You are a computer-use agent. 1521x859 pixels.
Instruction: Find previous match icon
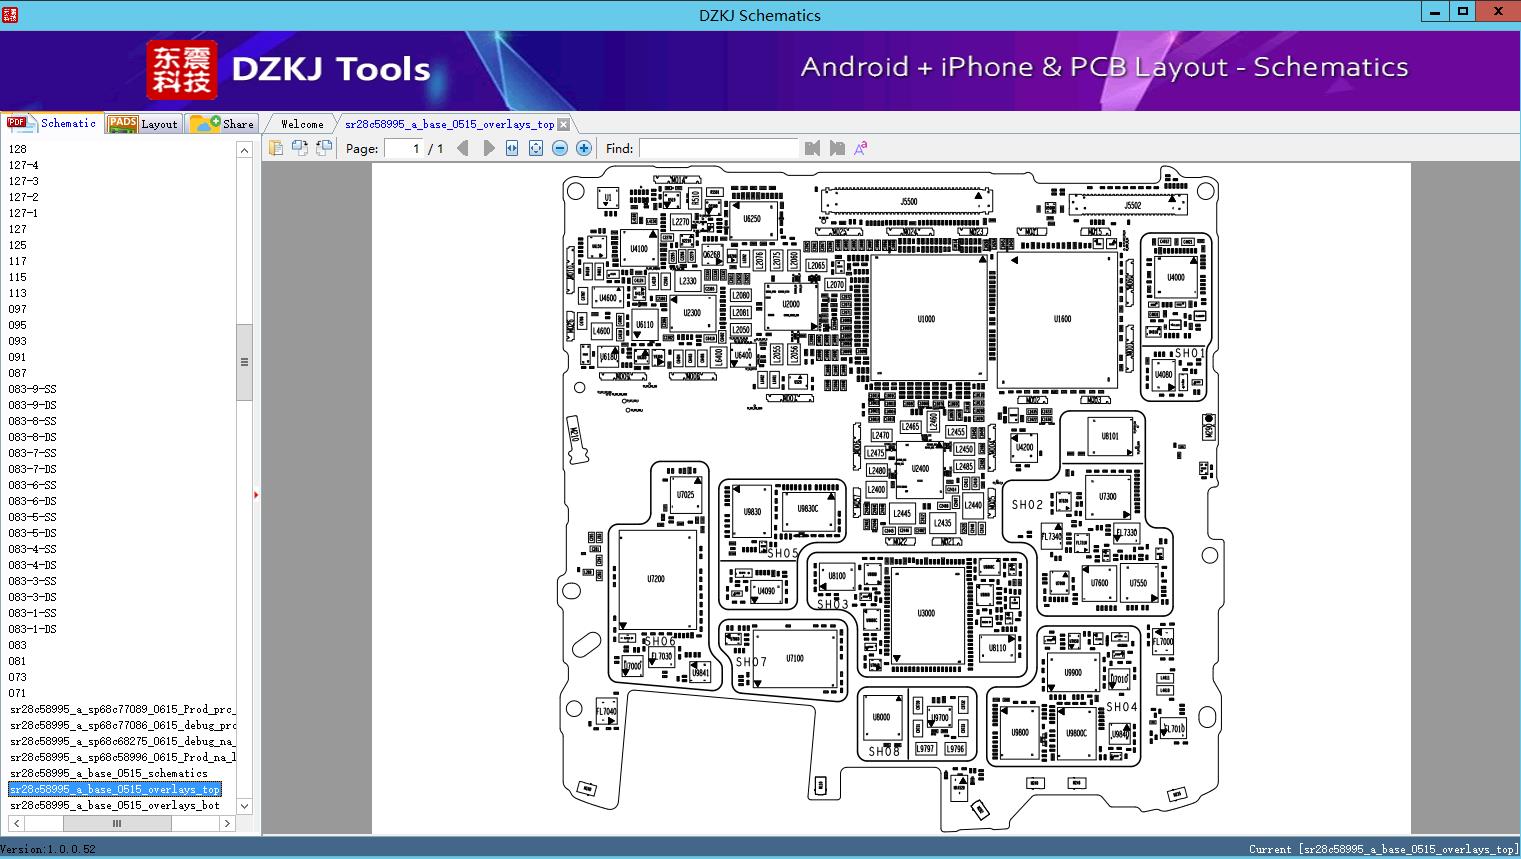tap(812, 148)
